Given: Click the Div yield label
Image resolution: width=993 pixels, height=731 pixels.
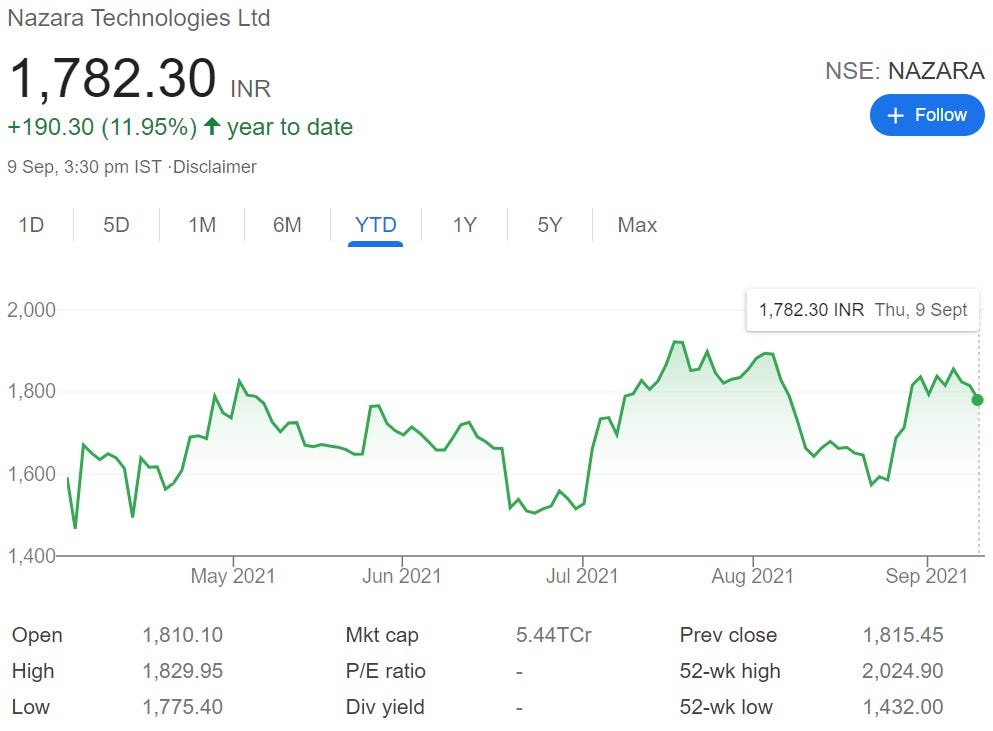Looking at the screenshot, I should [x=385, y=707].
